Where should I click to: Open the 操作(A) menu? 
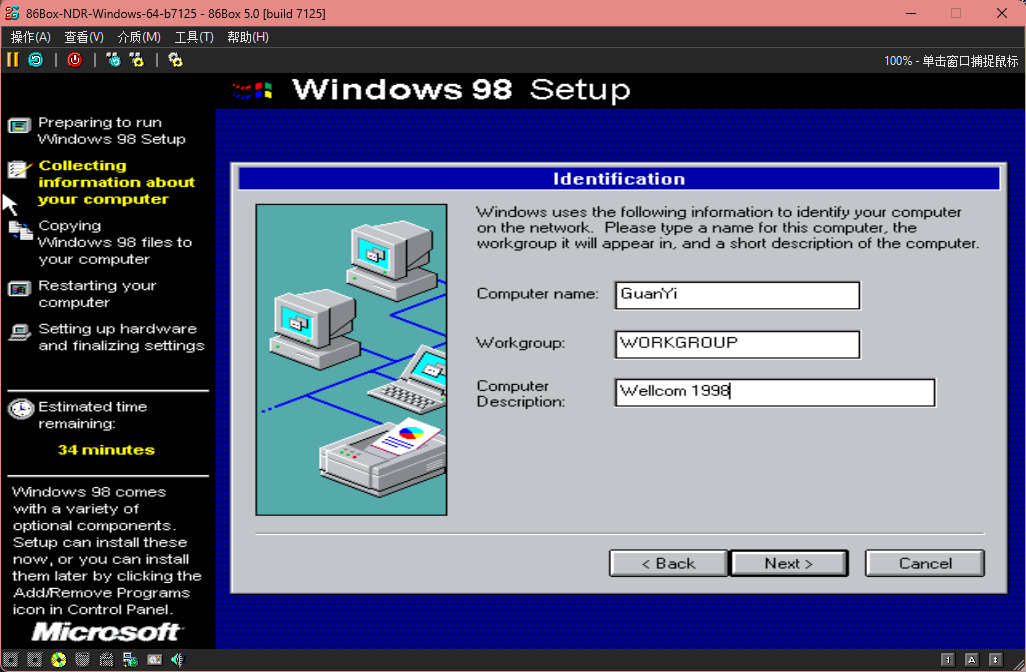tap(31, 37)
